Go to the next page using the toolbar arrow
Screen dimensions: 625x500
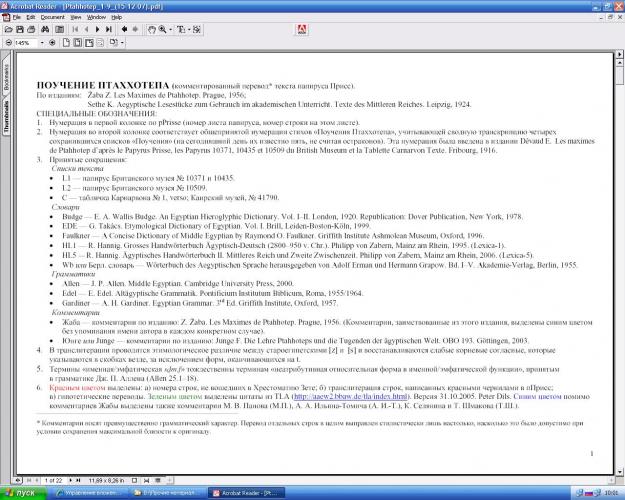96,30
